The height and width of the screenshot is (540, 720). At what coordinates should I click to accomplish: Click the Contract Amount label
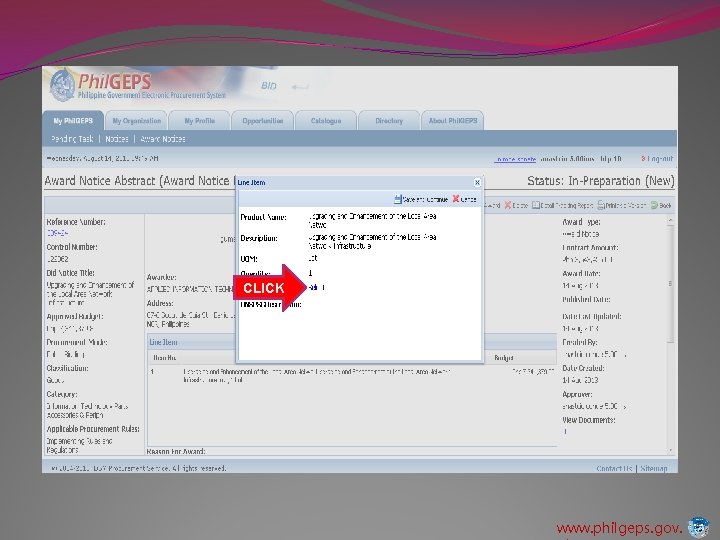coord(591,248)
